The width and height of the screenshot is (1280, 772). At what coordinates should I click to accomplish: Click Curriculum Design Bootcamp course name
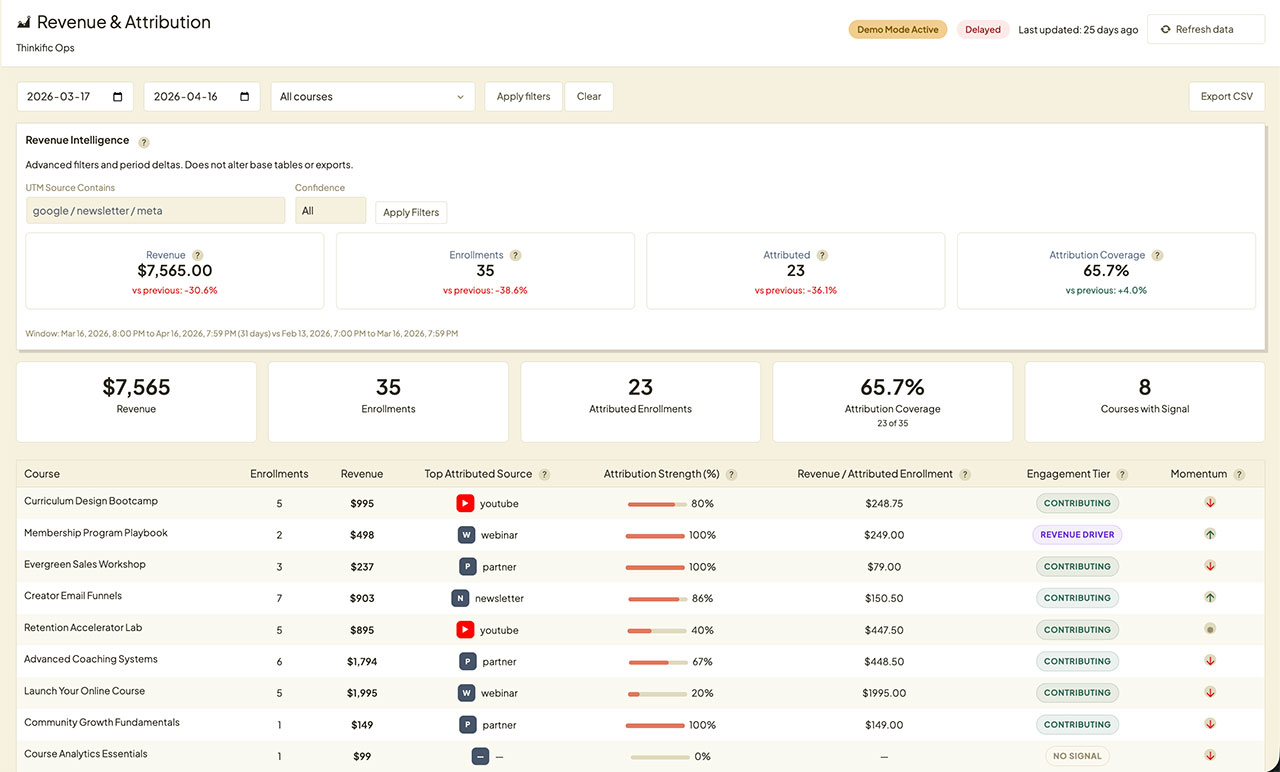[91, 501]
